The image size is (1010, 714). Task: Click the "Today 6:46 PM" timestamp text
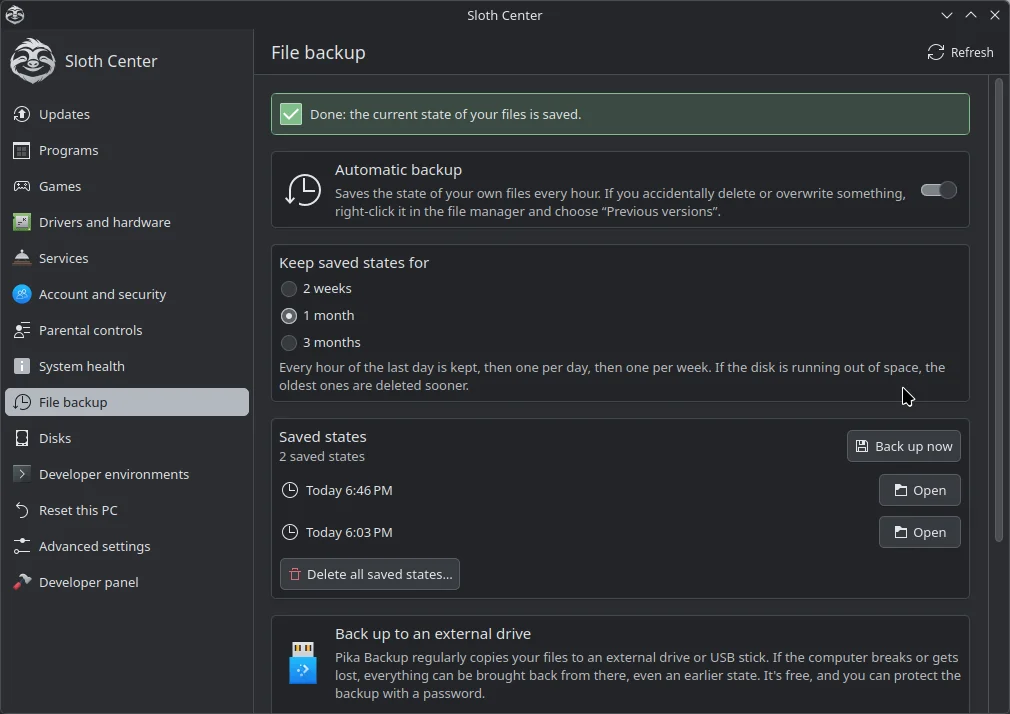point(349,490)
